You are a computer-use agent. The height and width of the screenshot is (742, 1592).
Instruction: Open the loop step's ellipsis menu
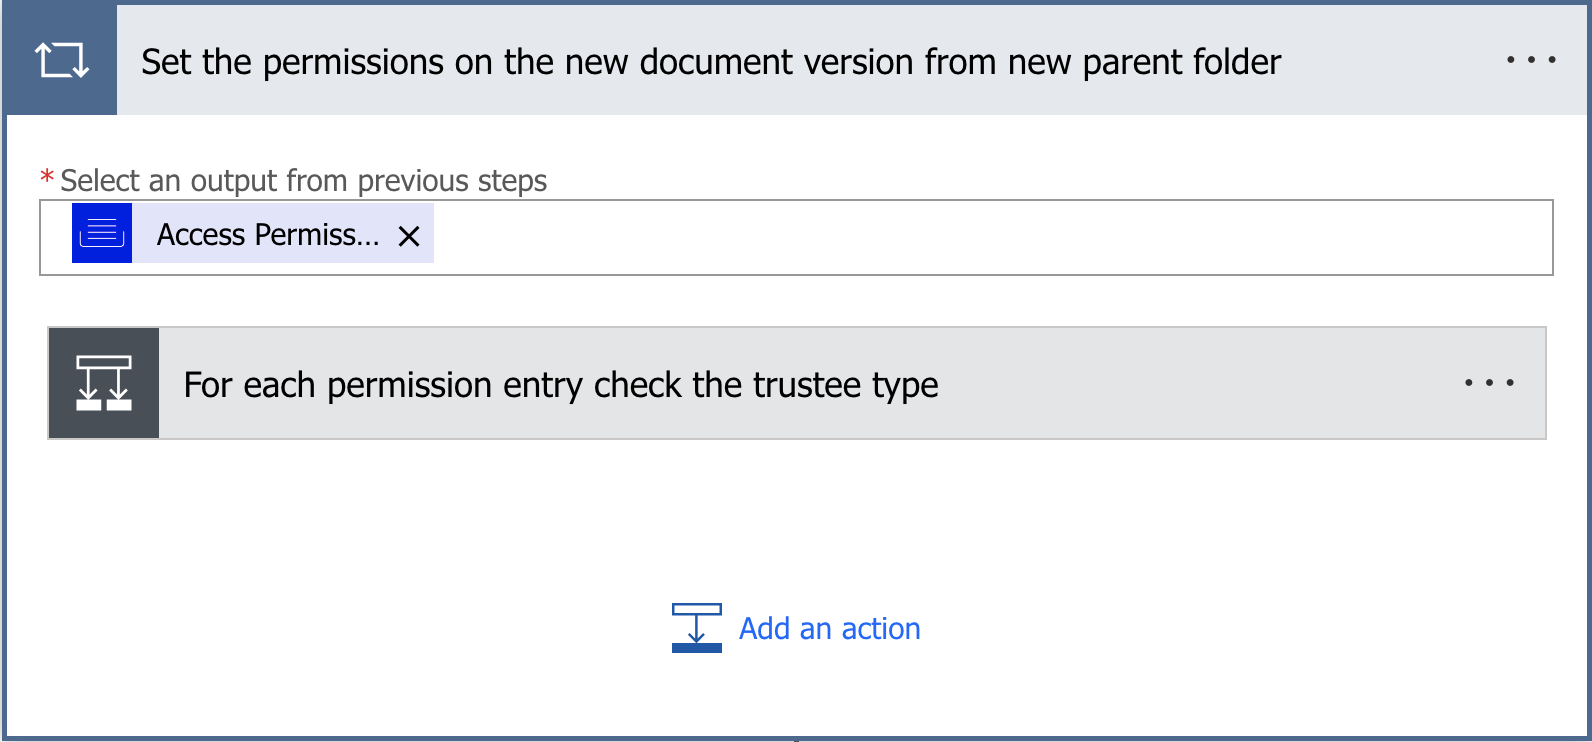pyautogui.click(x=1530, y=60)
